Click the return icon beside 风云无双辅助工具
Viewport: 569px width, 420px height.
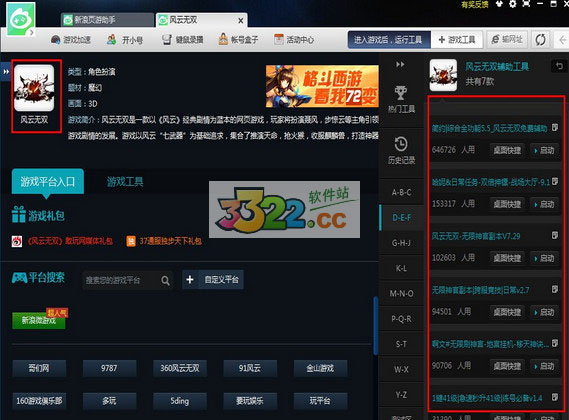pyautogui.click(x=559, y=66)
